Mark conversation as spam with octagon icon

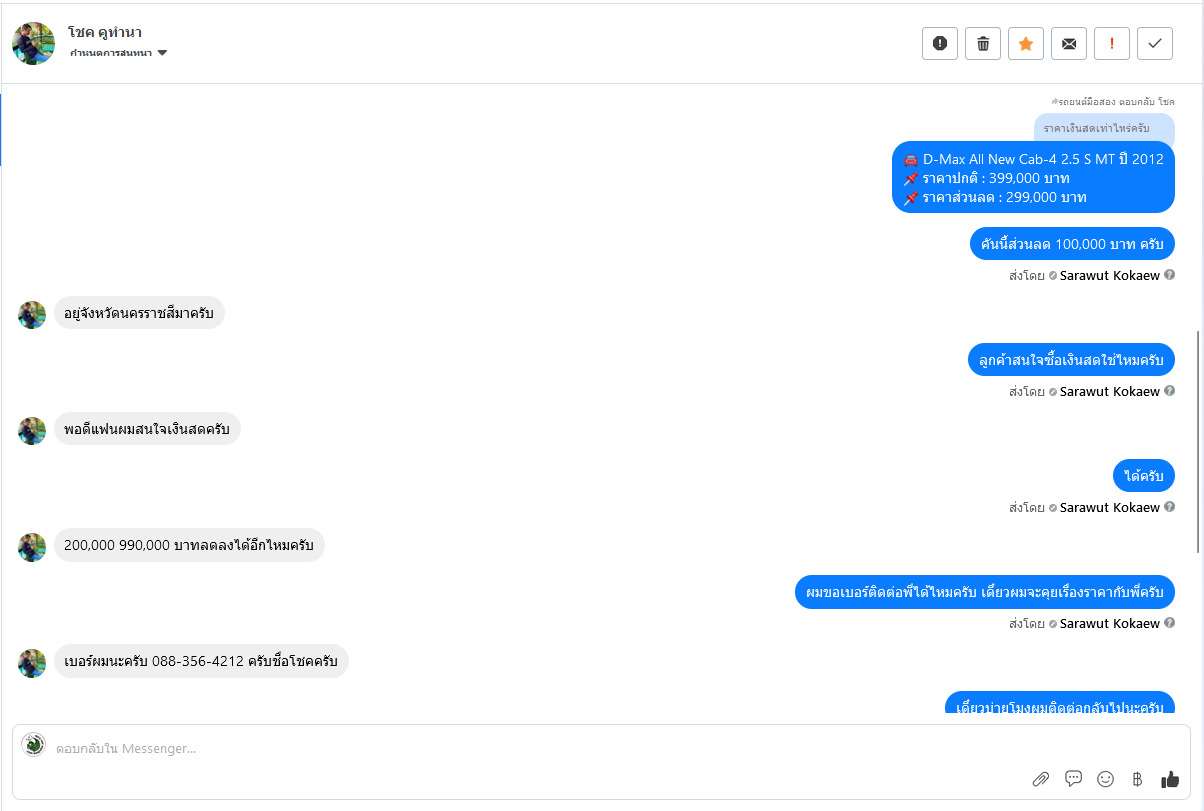click(x=940, y=43)
